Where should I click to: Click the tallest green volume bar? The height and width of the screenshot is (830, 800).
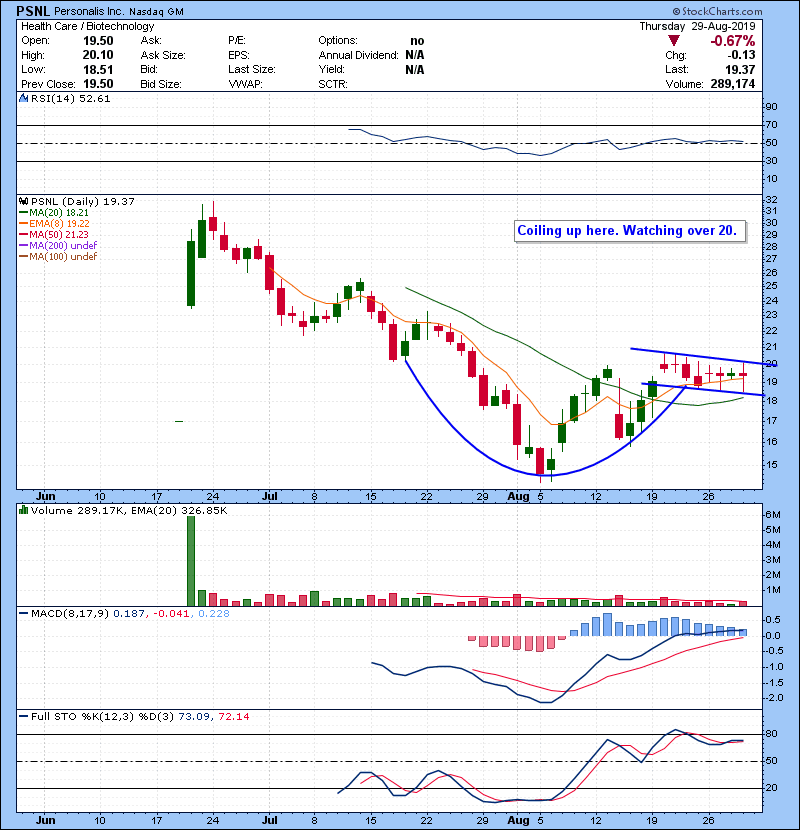pyautogui.click(x=191, y=561)
